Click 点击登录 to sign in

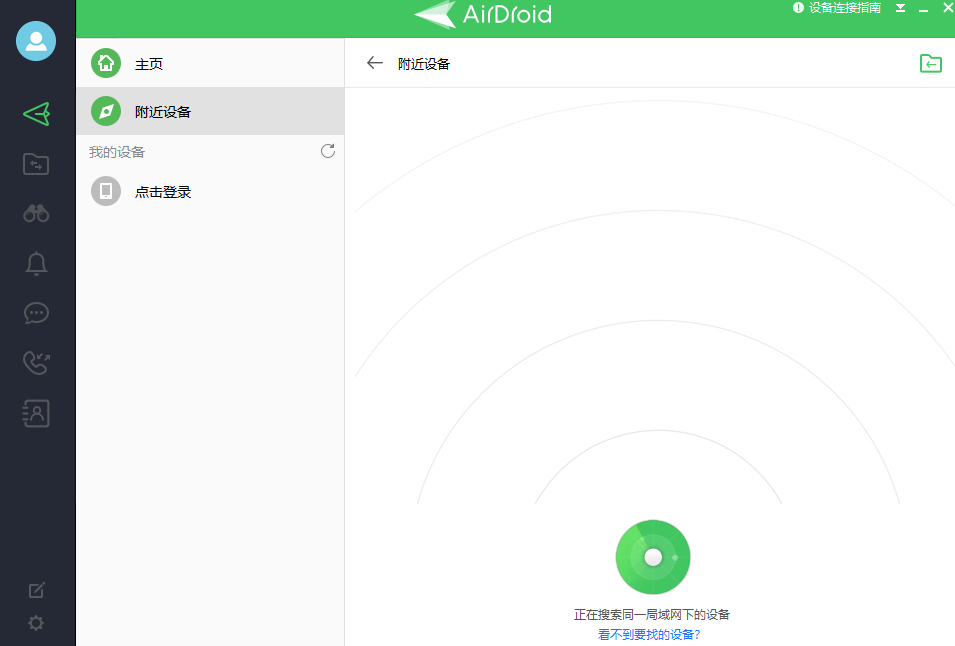pyautogui.click(x=163, y=192)
